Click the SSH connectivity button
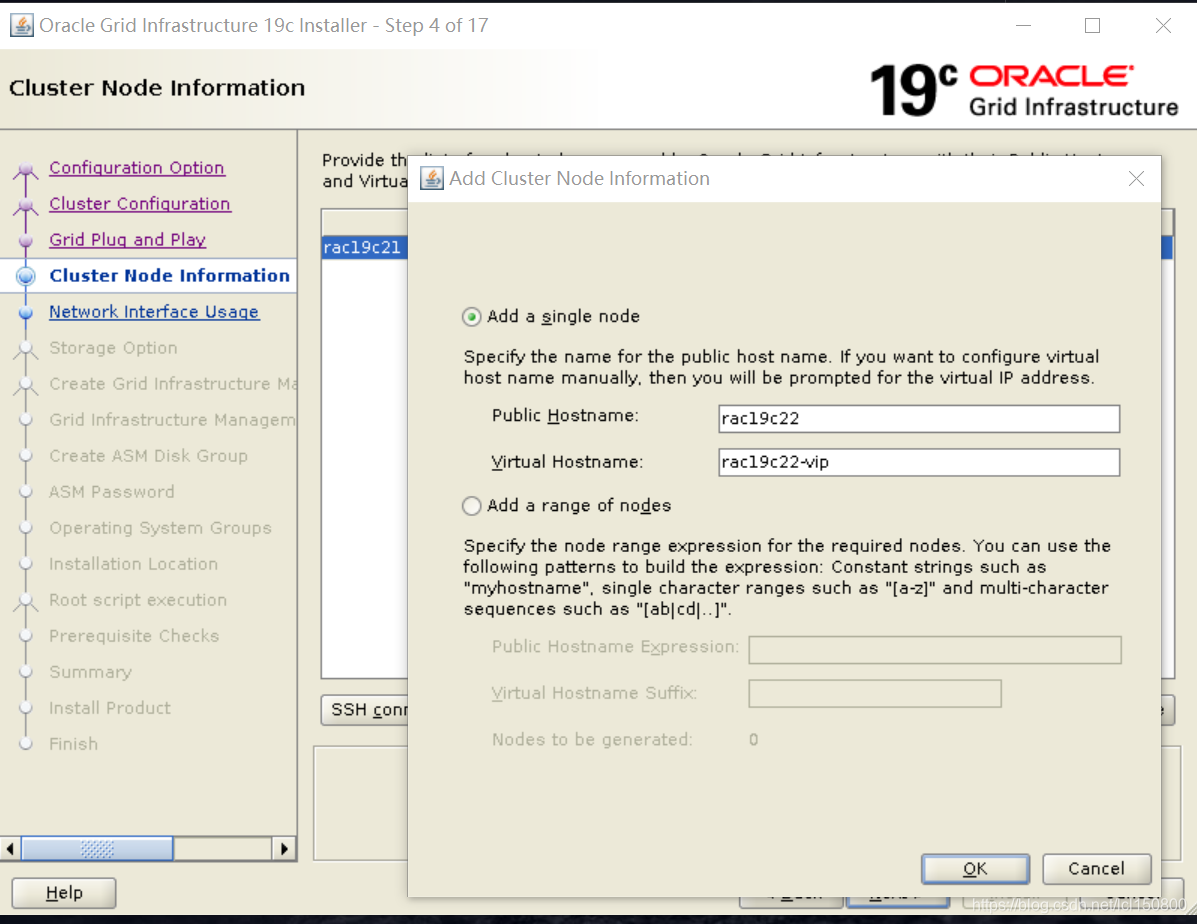The image size is (1197, 924). pyautogui.click(x=365, y=709)
